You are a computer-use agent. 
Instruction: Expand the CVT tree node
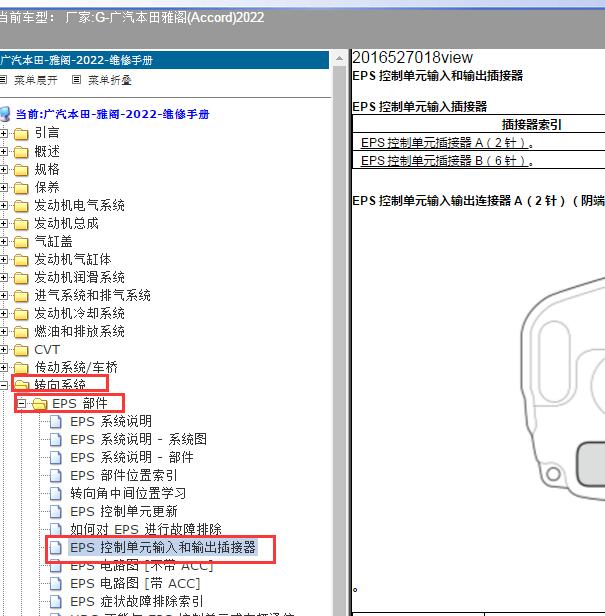click(x=4, y=350)
